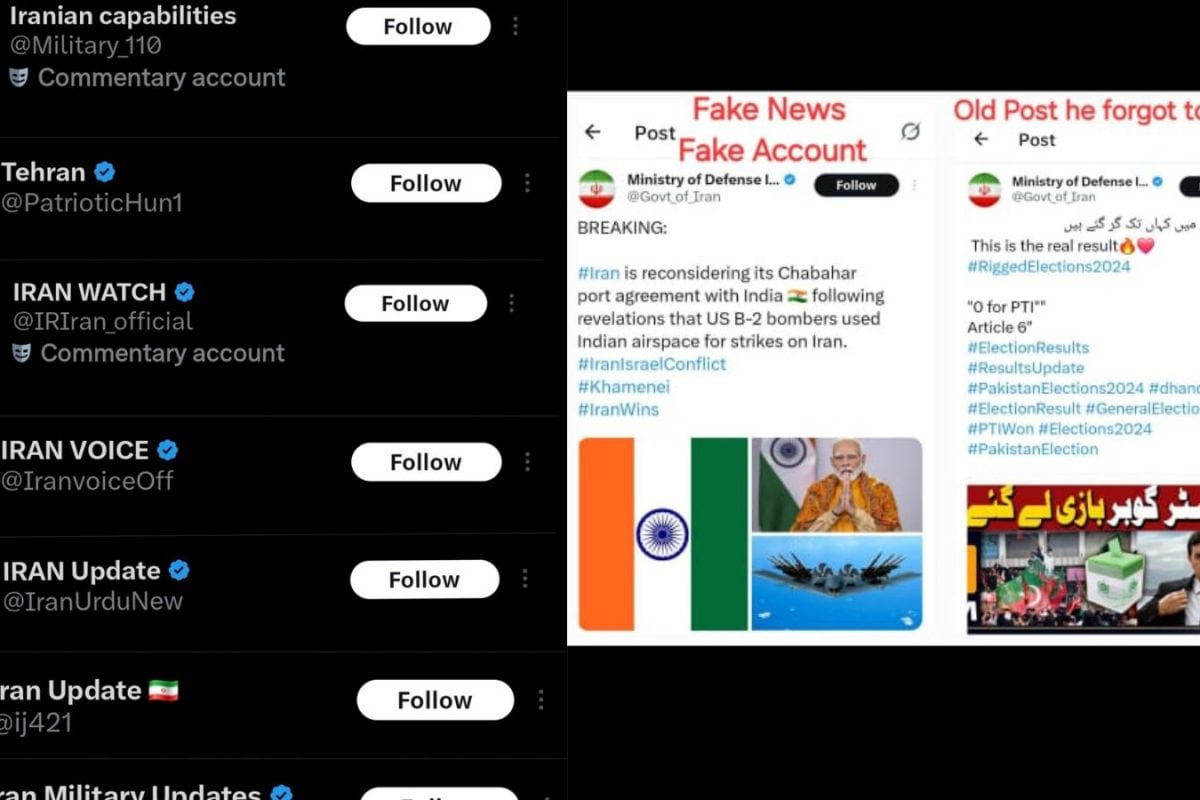Follow Ministry of Defense account in post
Image resolution: width=1200 pixels, height=800 pixels.
point(856,185)
